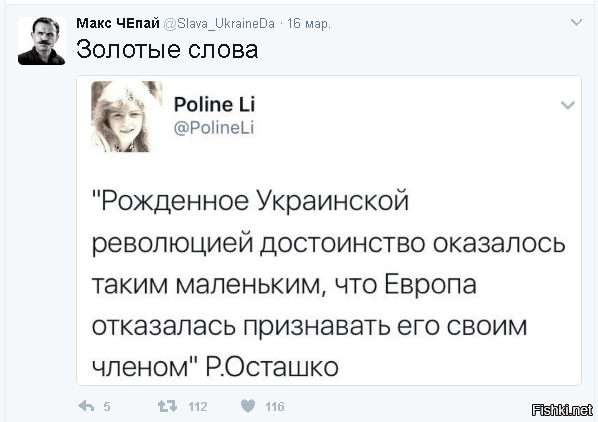This screenshot has width=598, height=422.
Task: Click the tweet text Золотые слова
Action: [x=167, y=50]
